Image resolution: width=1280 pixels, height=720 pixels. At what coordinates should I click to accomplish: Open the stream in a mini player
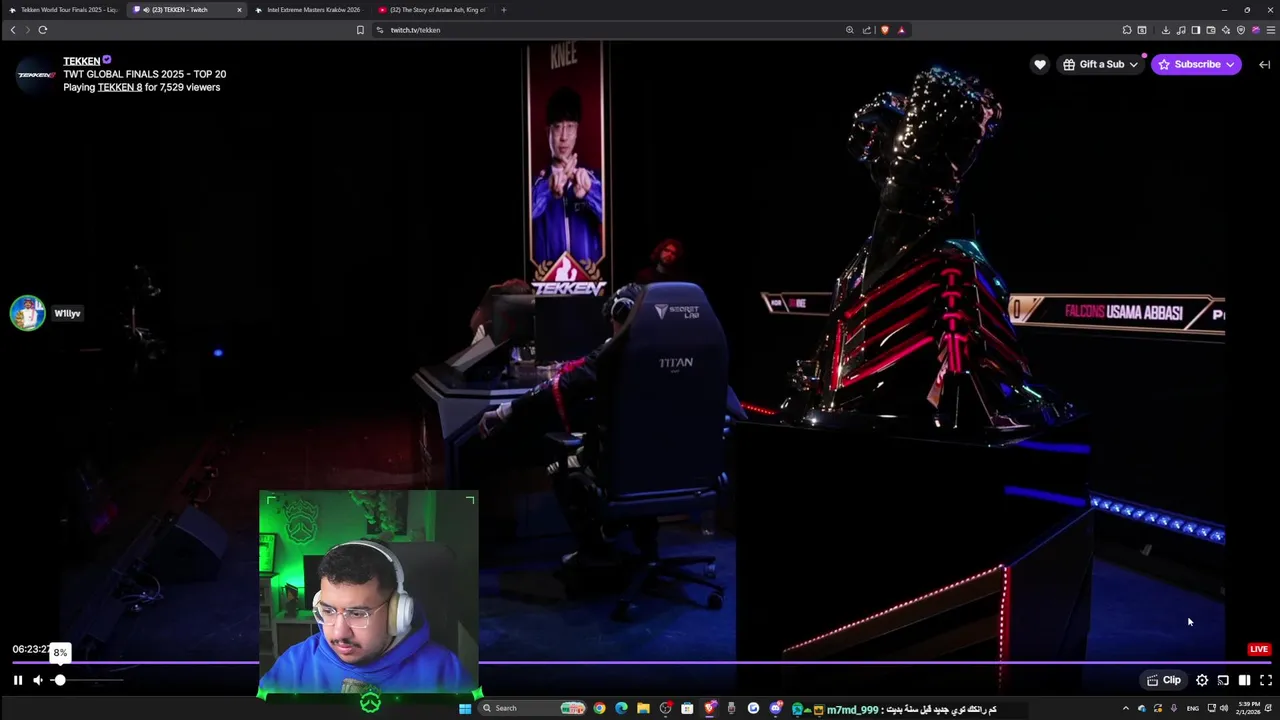[1223, 680]
